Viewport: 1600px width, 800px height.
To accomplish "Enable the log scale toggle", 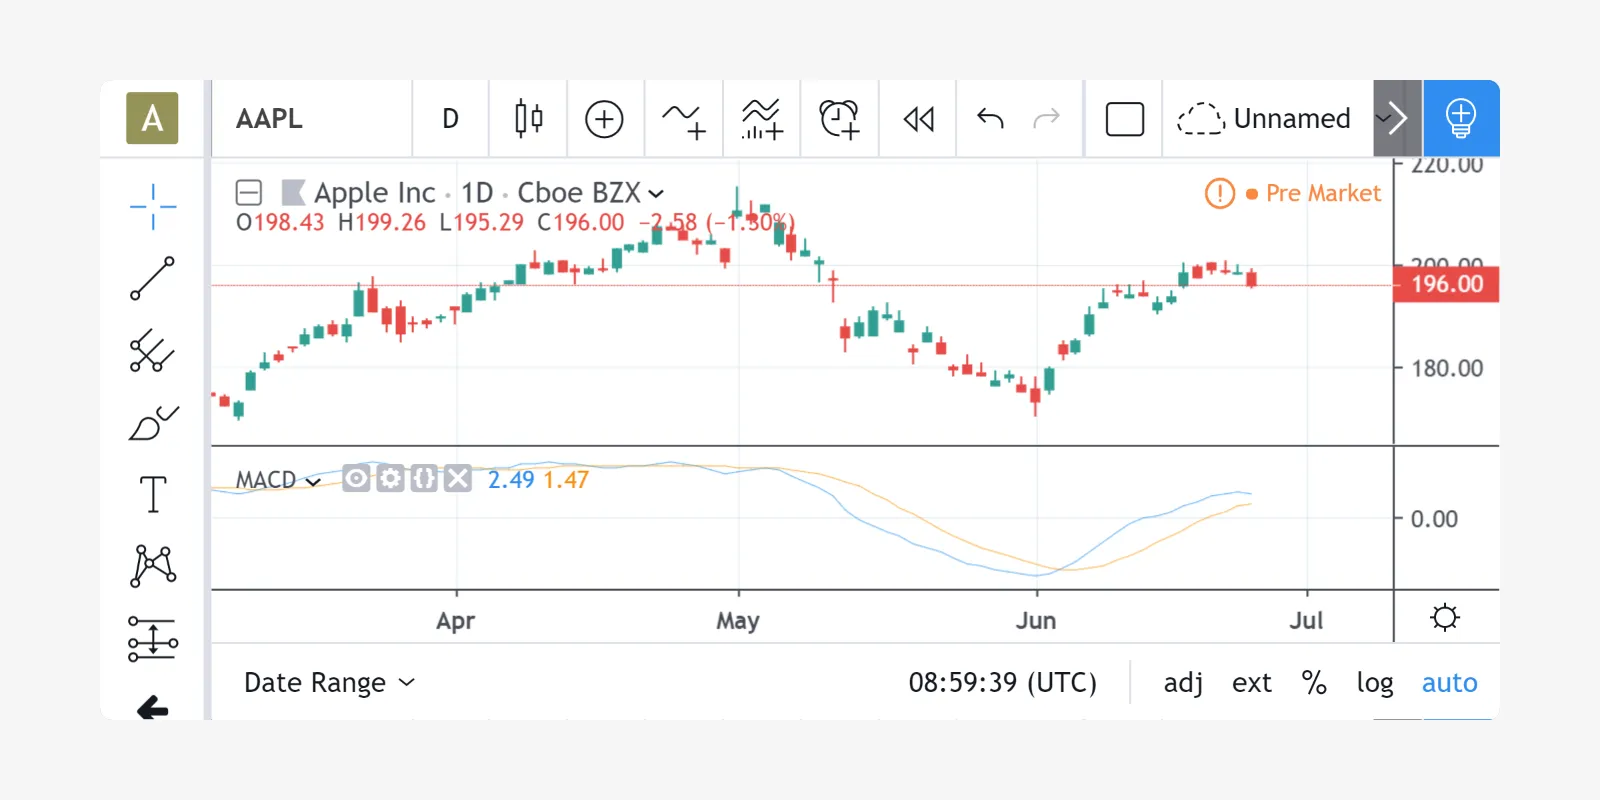I will [1374, 683].
